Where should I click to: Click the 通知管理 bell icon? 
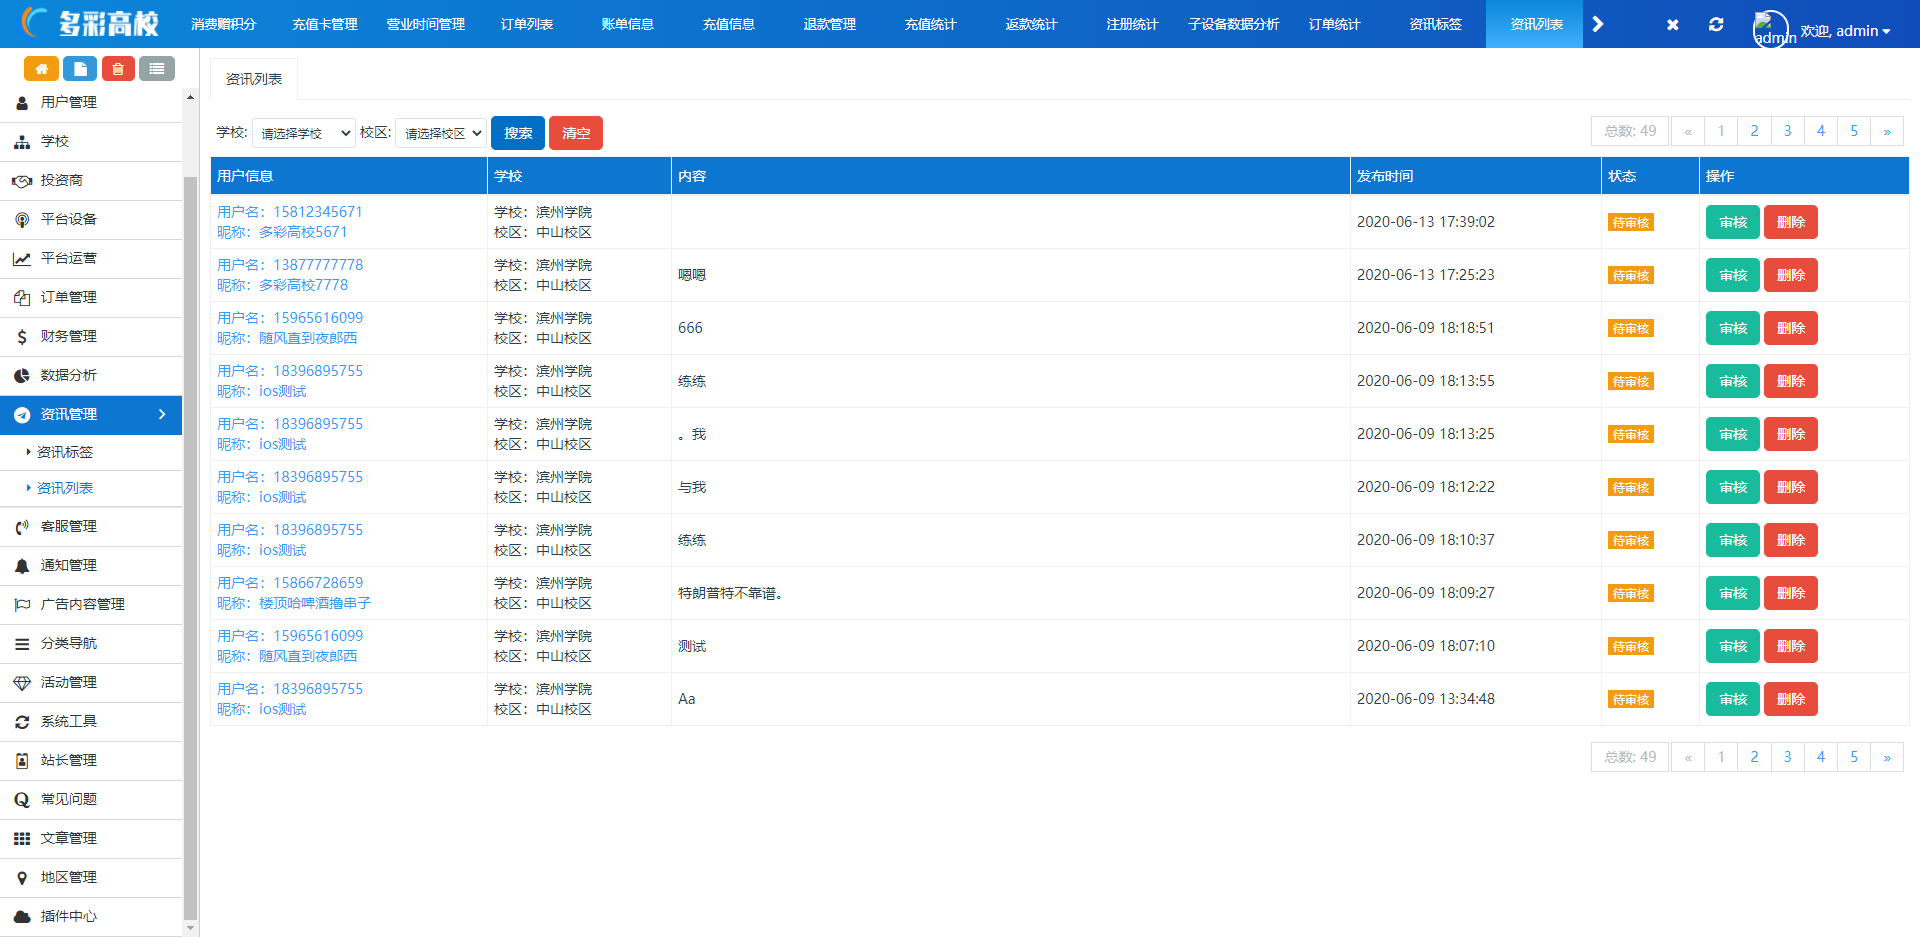tap(22, 566)
